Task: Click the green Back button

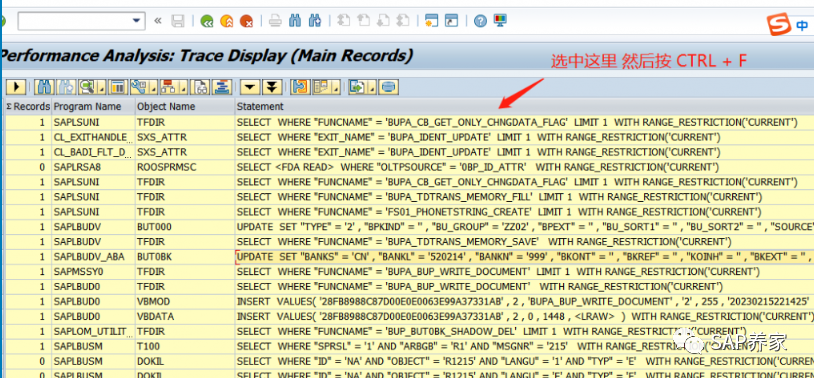Action: [x=207, y=21]
